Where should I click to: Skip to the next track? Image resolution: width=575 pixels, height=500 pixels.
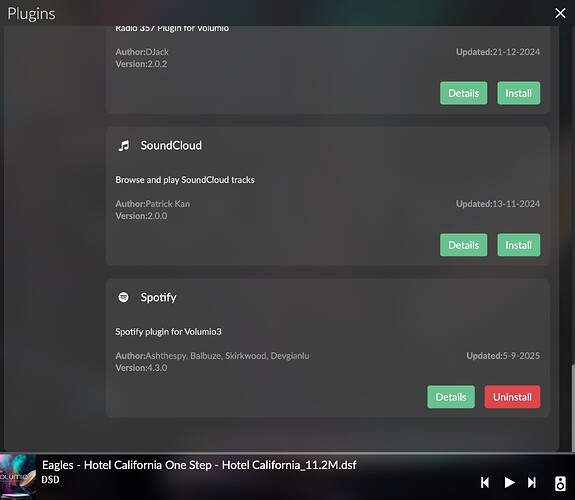pyautogui.click(x=532, y=482)
